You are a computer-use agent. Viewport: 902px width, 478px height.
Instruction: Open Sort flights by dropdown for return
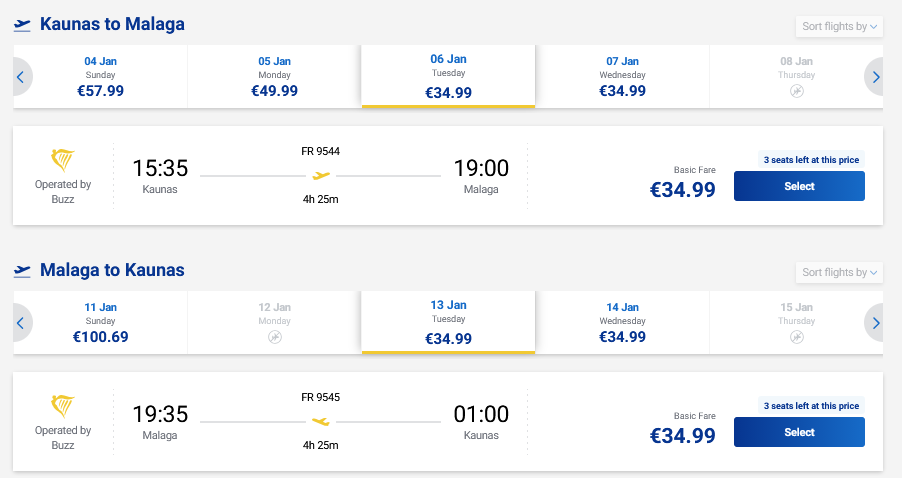[839, 272]
